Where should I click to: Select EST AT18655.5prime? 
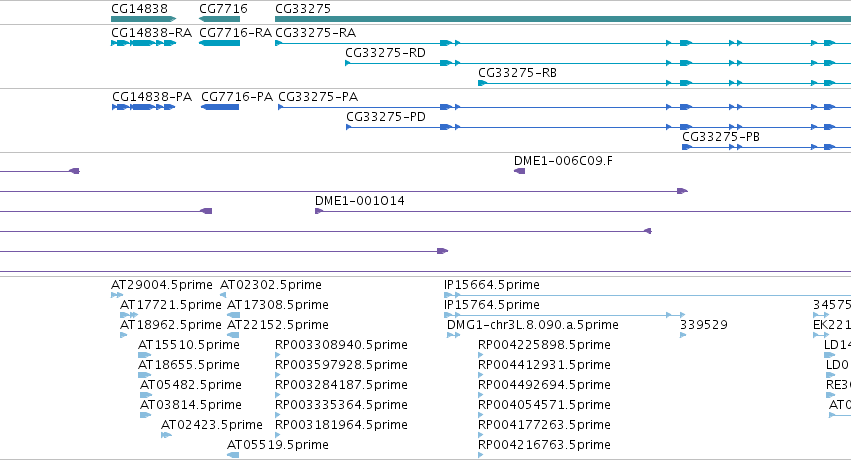point(189,365)
